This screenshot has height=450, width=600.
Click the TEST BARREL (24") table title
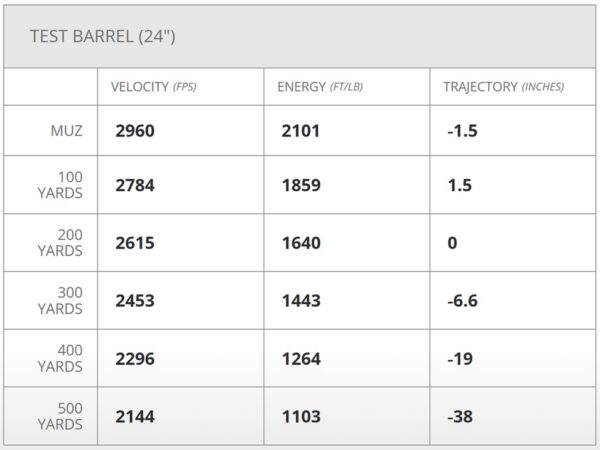pos(104,37)
